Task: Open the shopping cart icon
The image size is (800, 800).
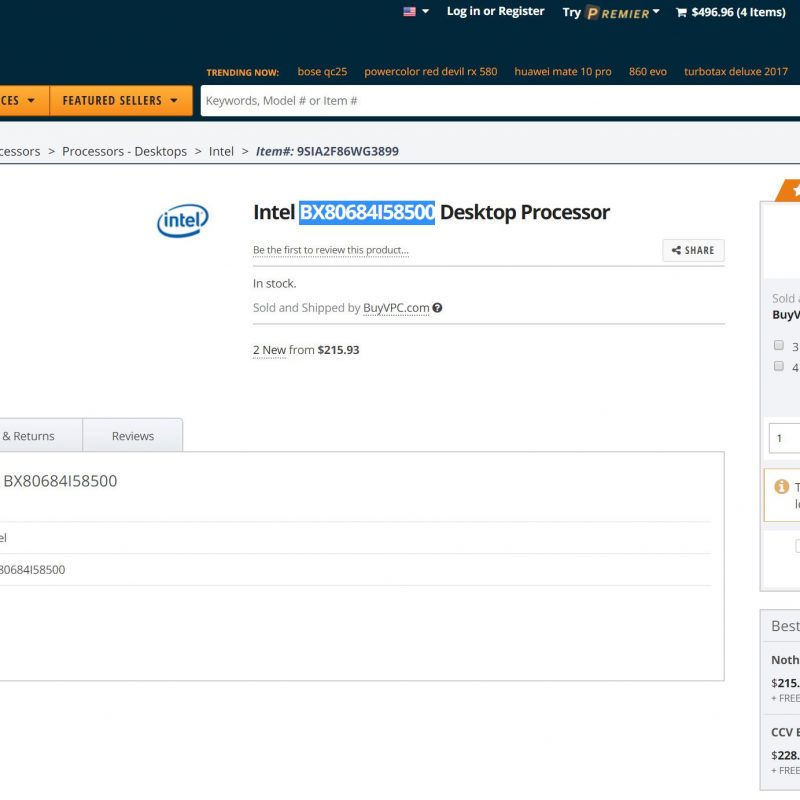Action: coord(681,12)
